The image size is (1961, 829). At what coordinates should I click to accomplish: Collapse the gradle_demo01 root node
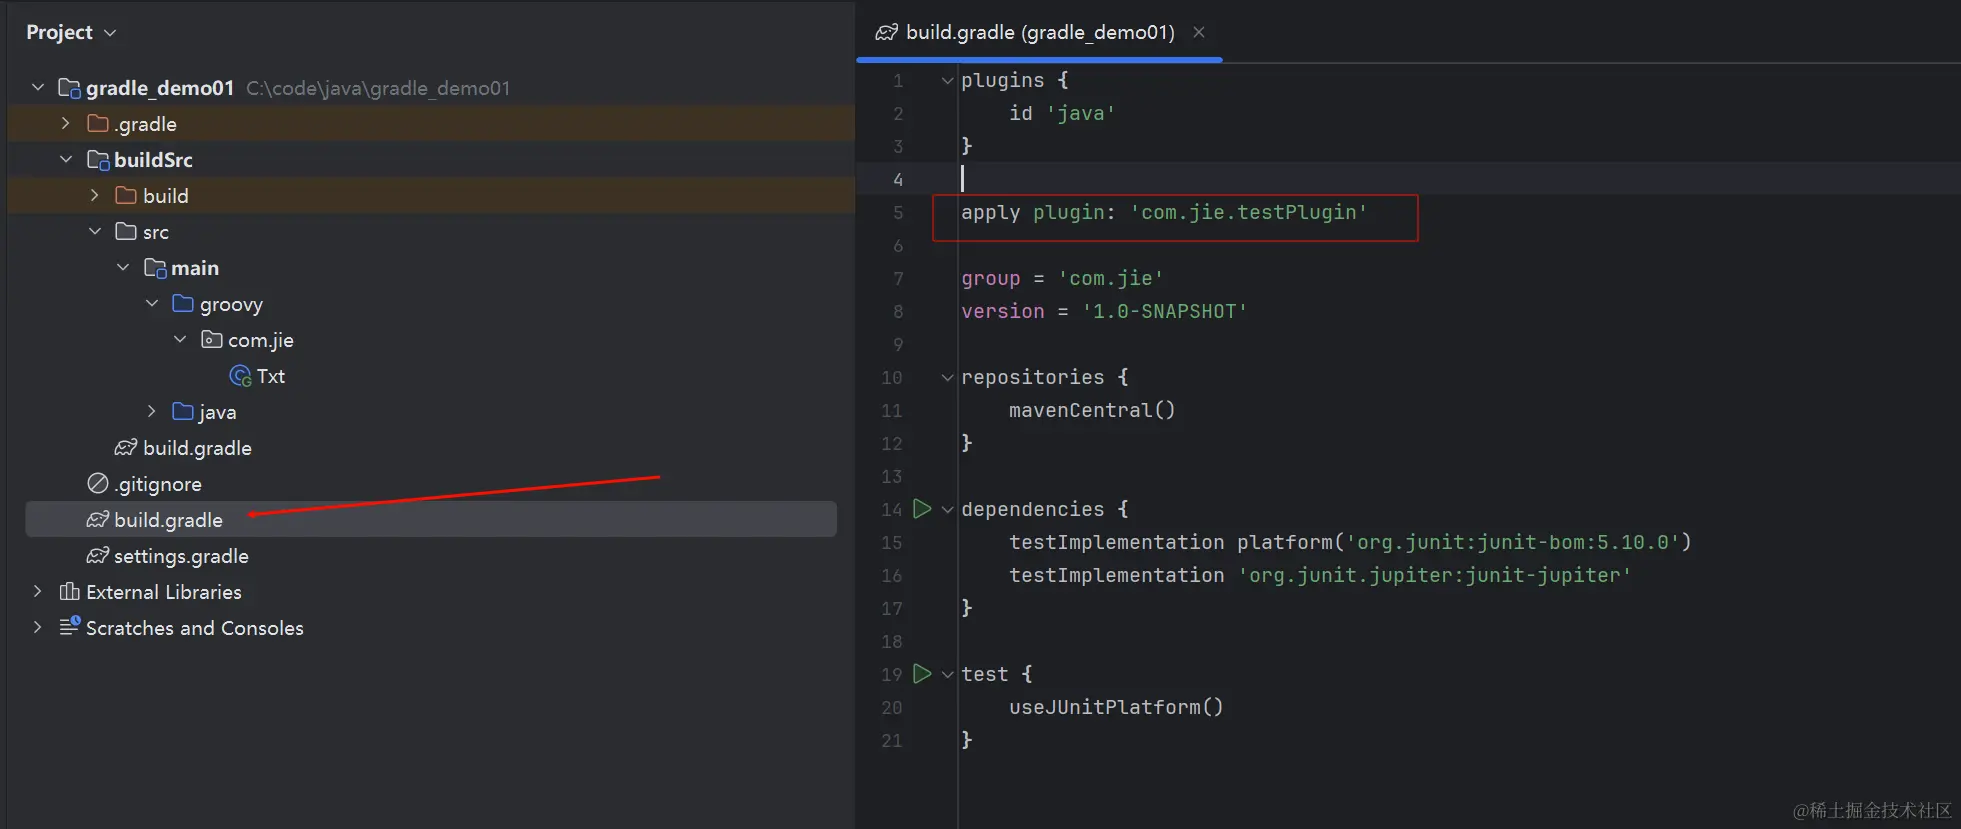point(38,88)
